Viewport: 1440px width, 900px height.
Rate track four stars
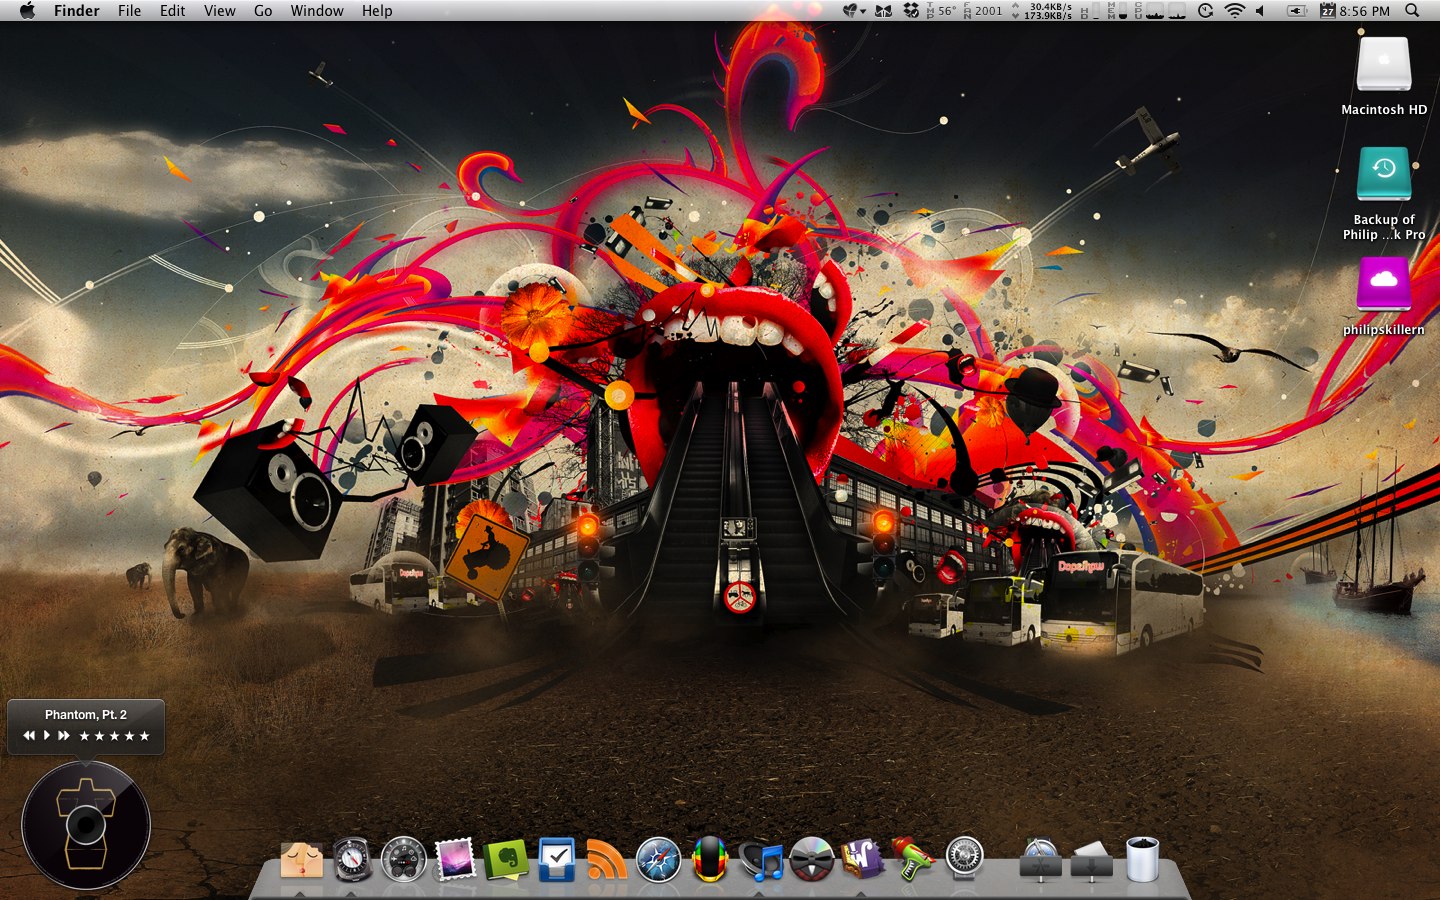click(x=130, y=736)
